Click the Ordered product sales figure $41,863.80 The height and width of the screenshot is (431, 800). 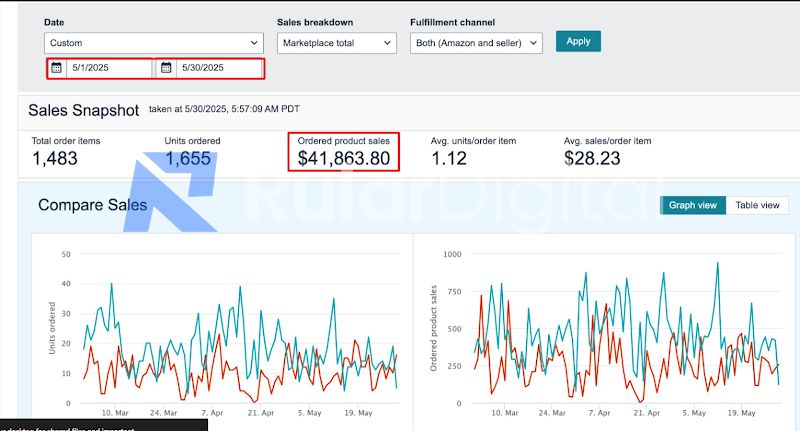344,158
